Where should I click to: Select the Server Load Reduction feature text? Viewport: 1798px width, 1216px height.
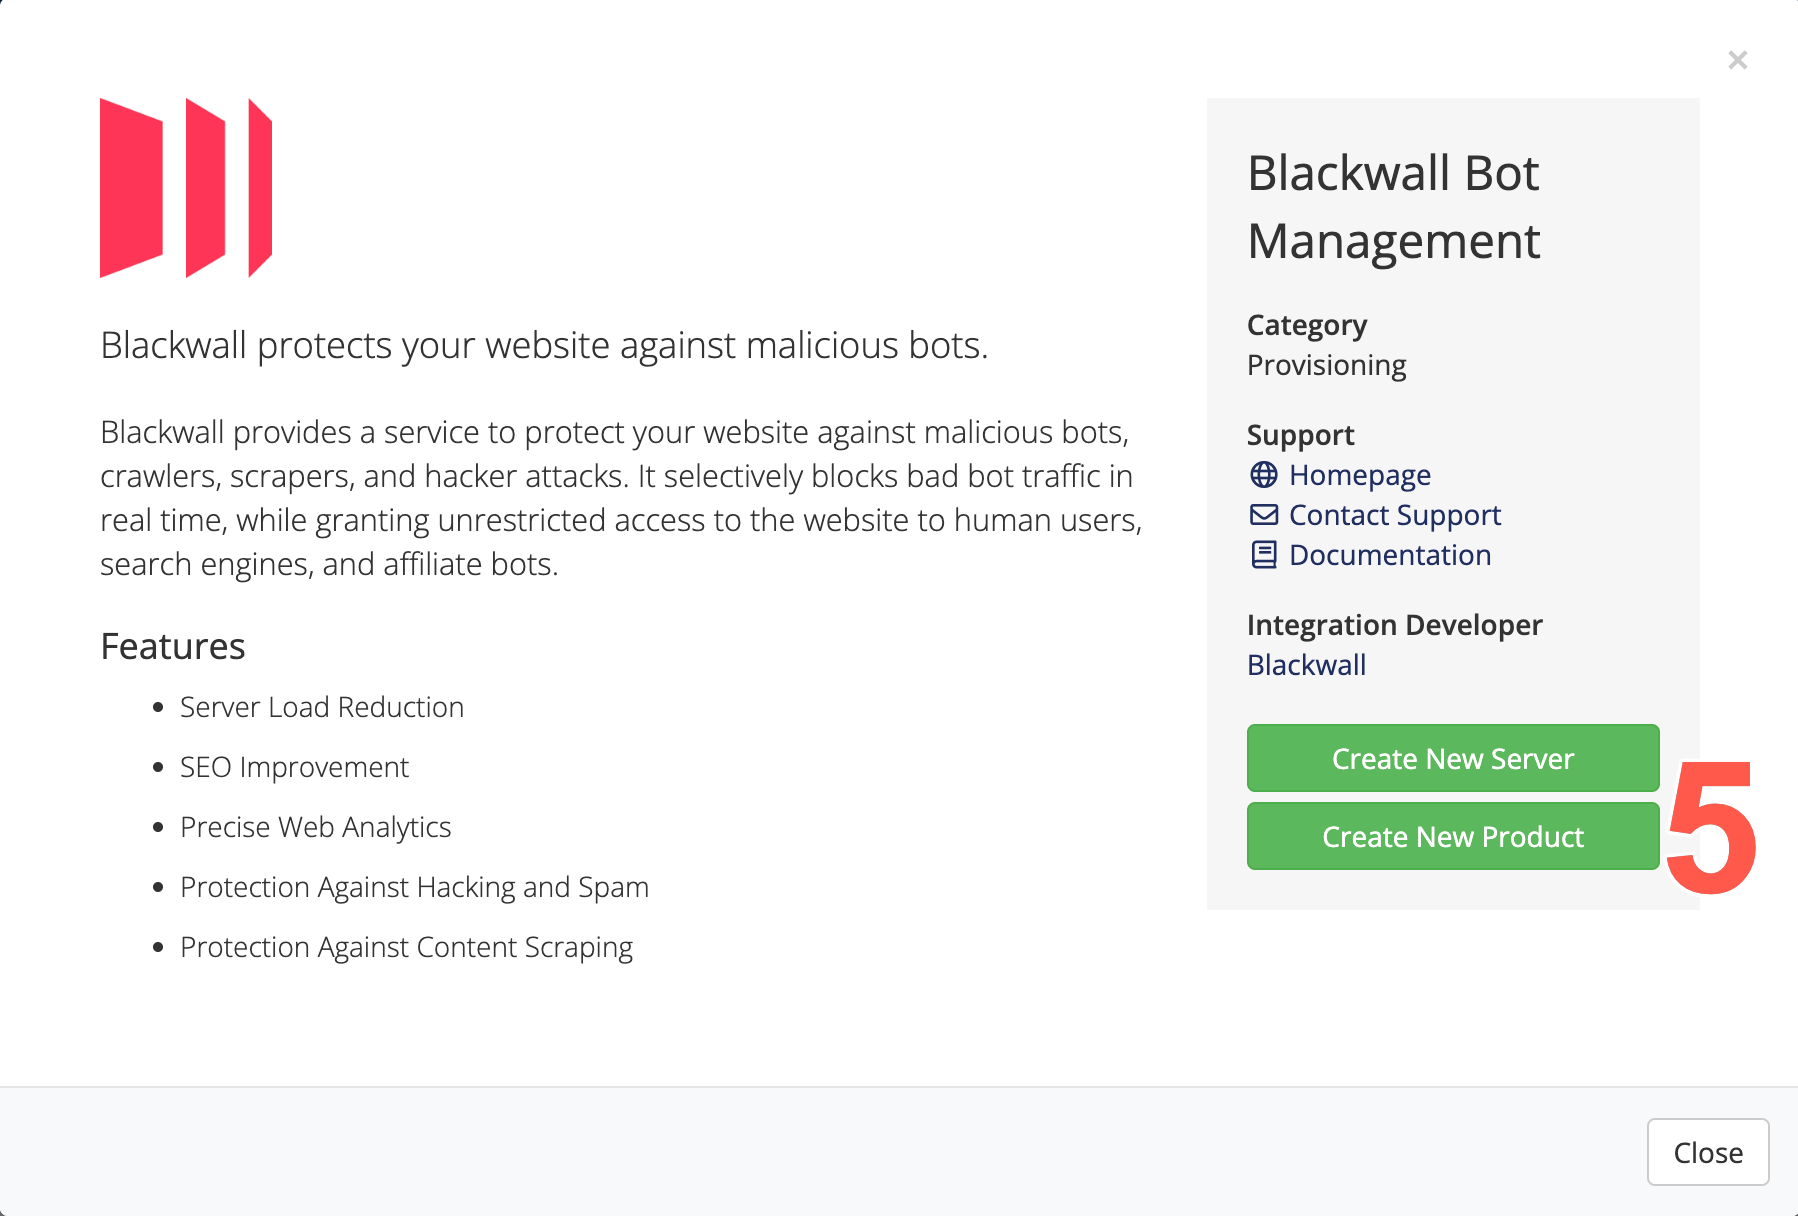click(x=322, y=707)
